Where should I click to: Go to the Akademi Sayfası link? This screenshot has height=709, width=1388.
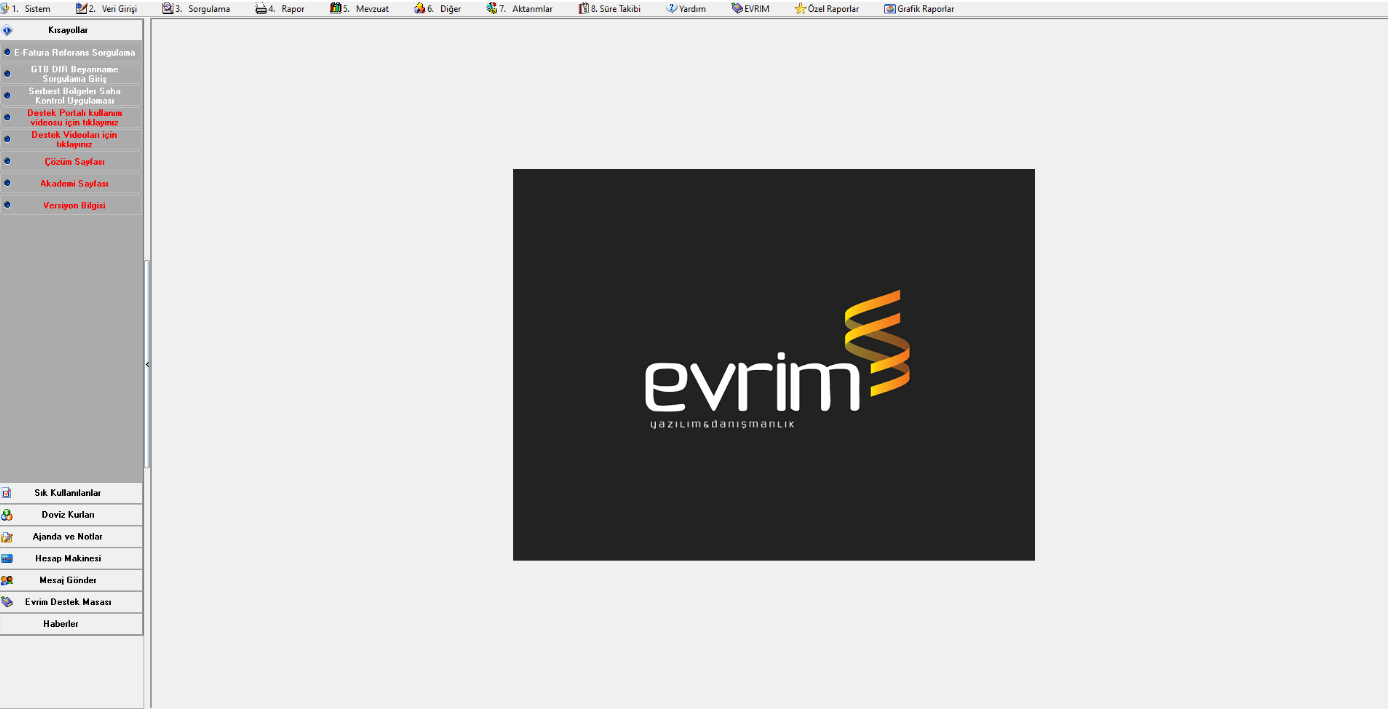coord(71,184)
